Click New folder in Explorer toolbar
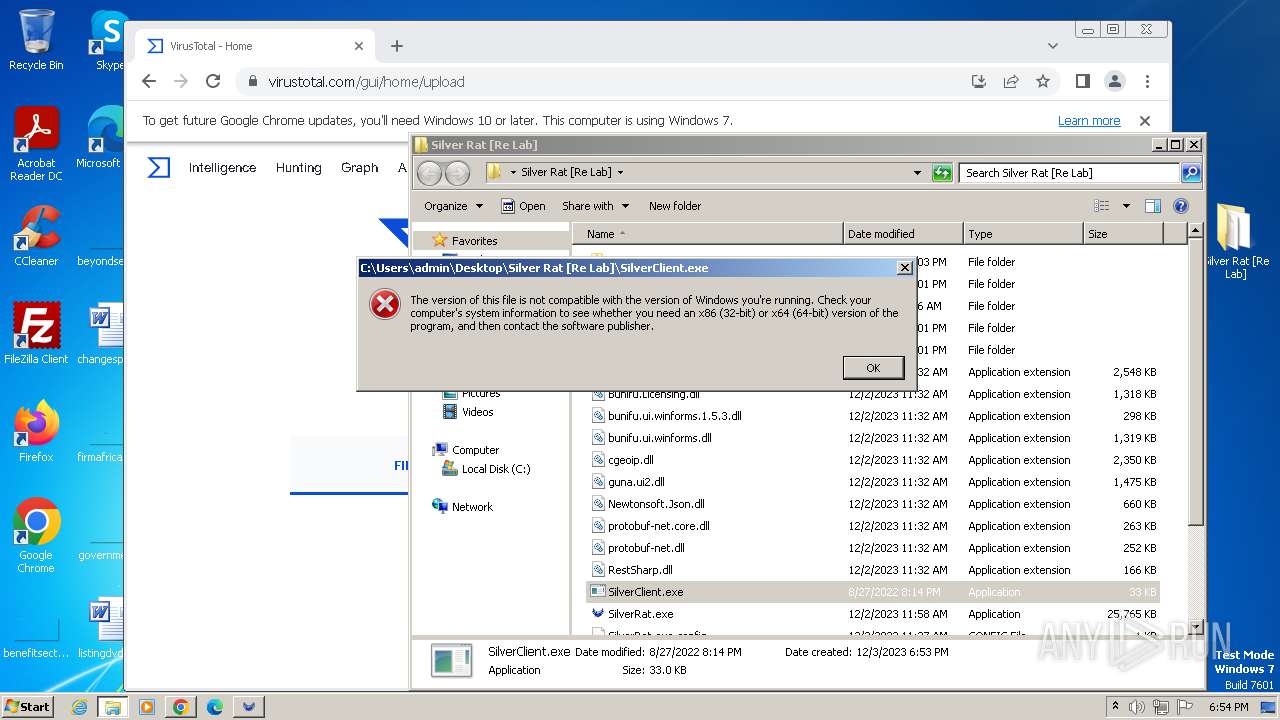This screenshot has width=1280, height=720. pyautogui.click(x=675, y=206)
